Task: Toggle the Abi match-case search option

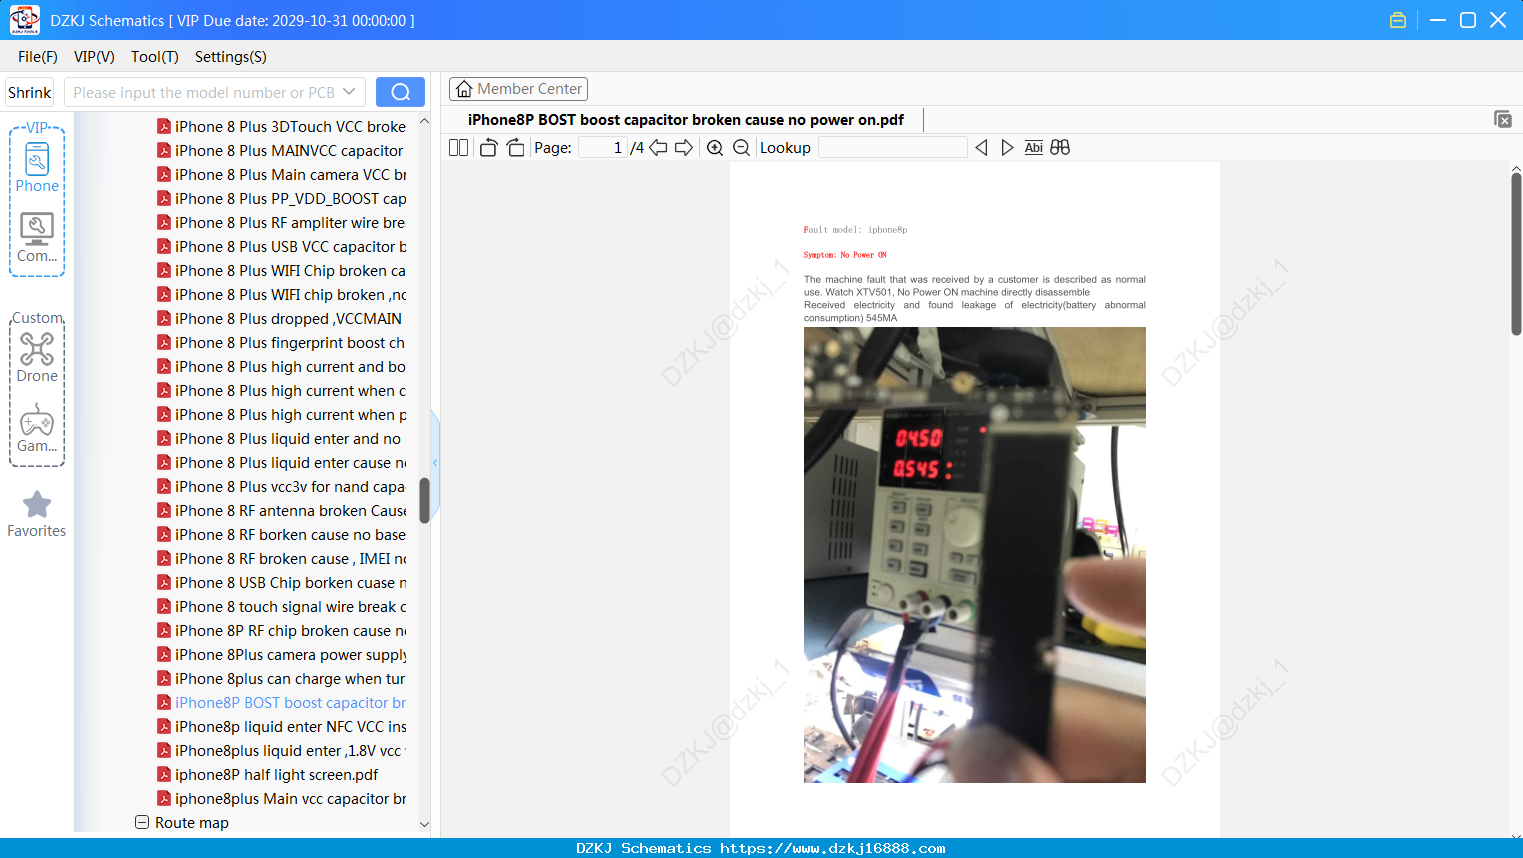Action: 1034,148
